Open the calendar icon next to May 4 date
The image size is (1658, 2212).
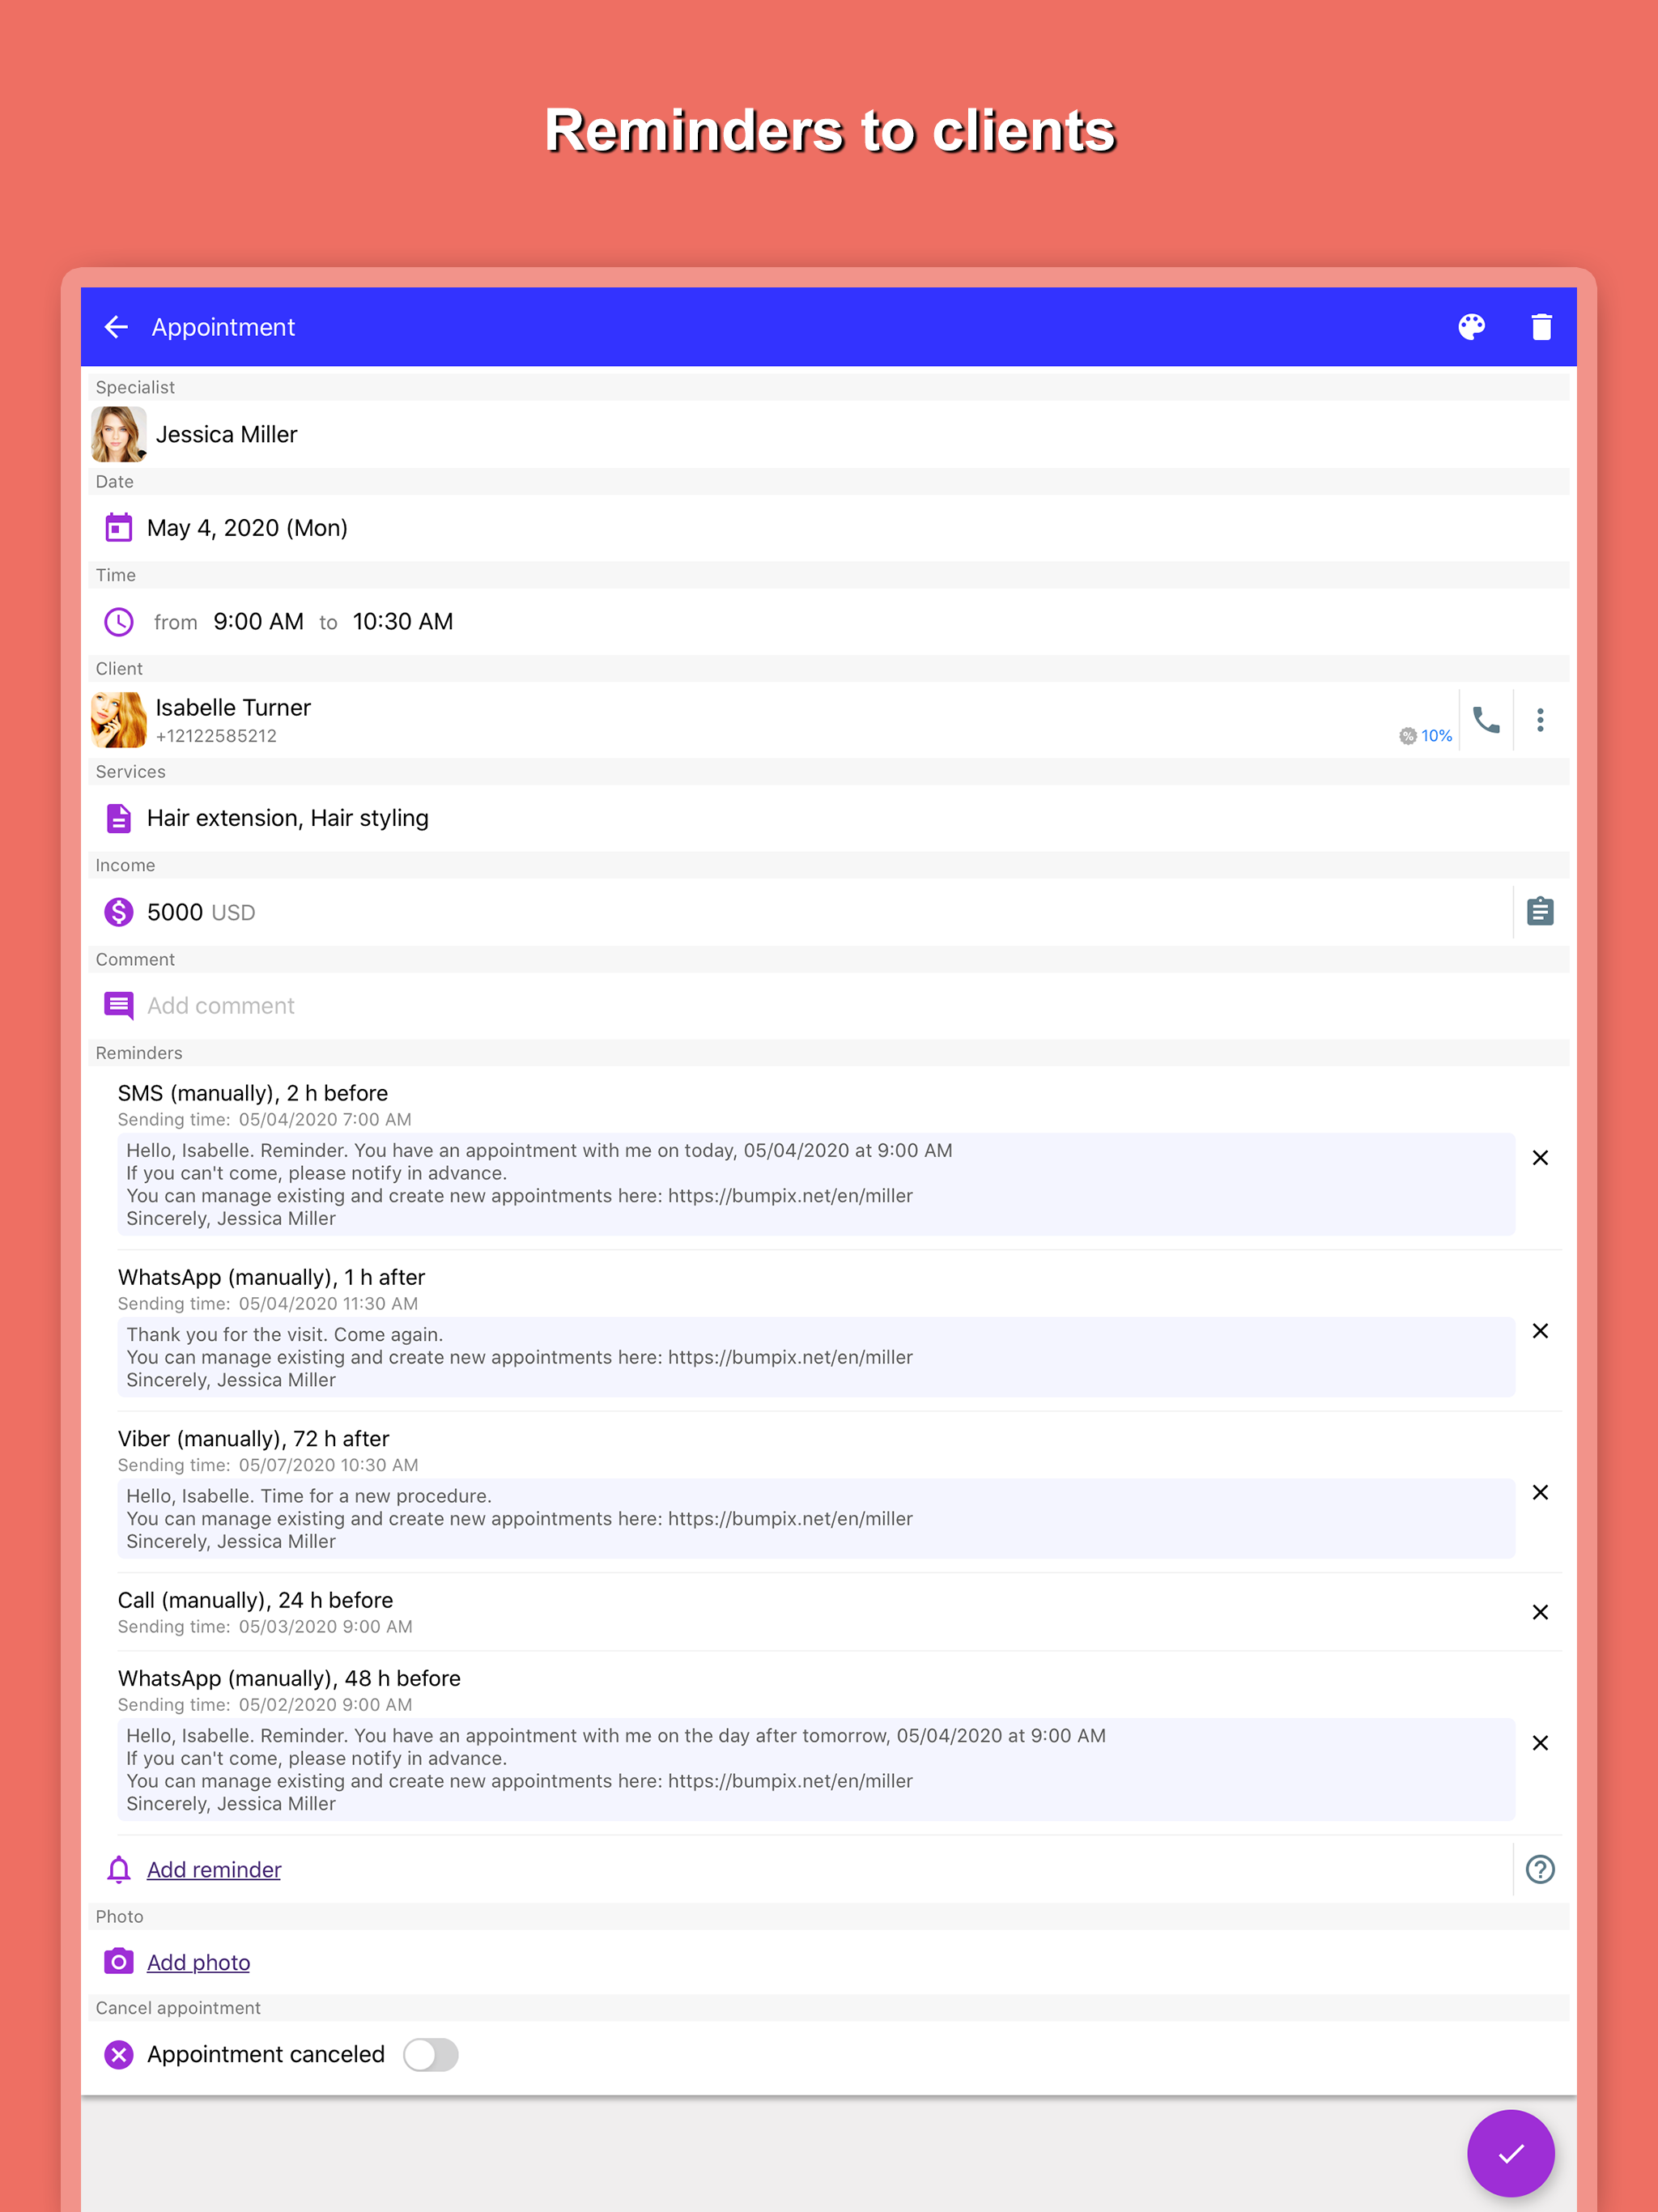tap(118, 527)
